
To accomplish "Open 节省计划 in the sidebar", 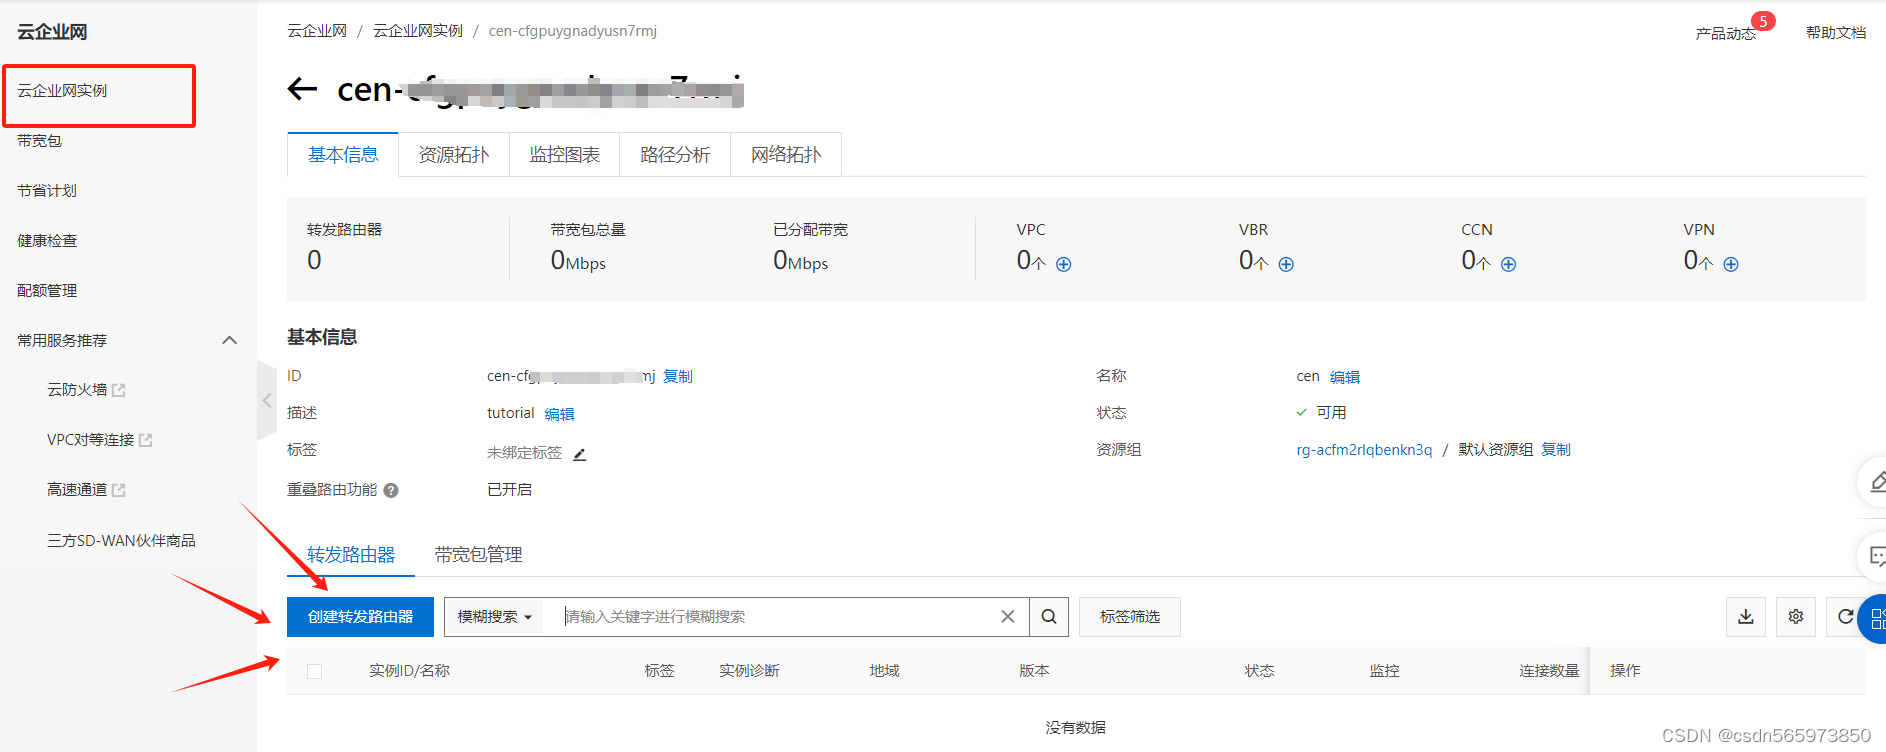I will (x=47, y=191).
